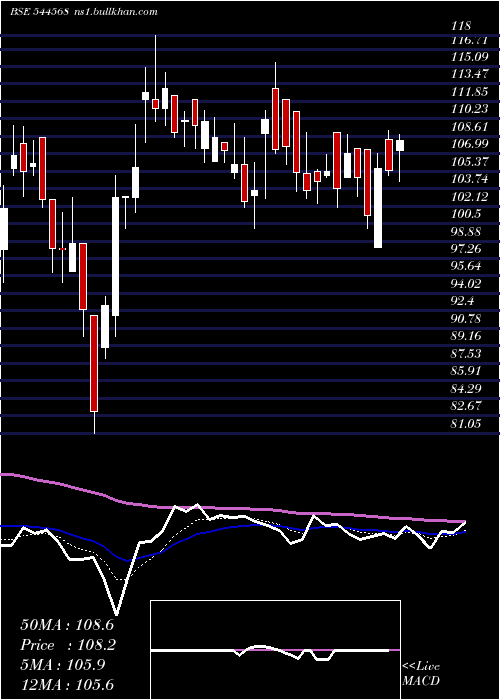This screenshot has width=500, height=700.
Task: Click the 108.61 price axis label
Action: tap(469, 127)
